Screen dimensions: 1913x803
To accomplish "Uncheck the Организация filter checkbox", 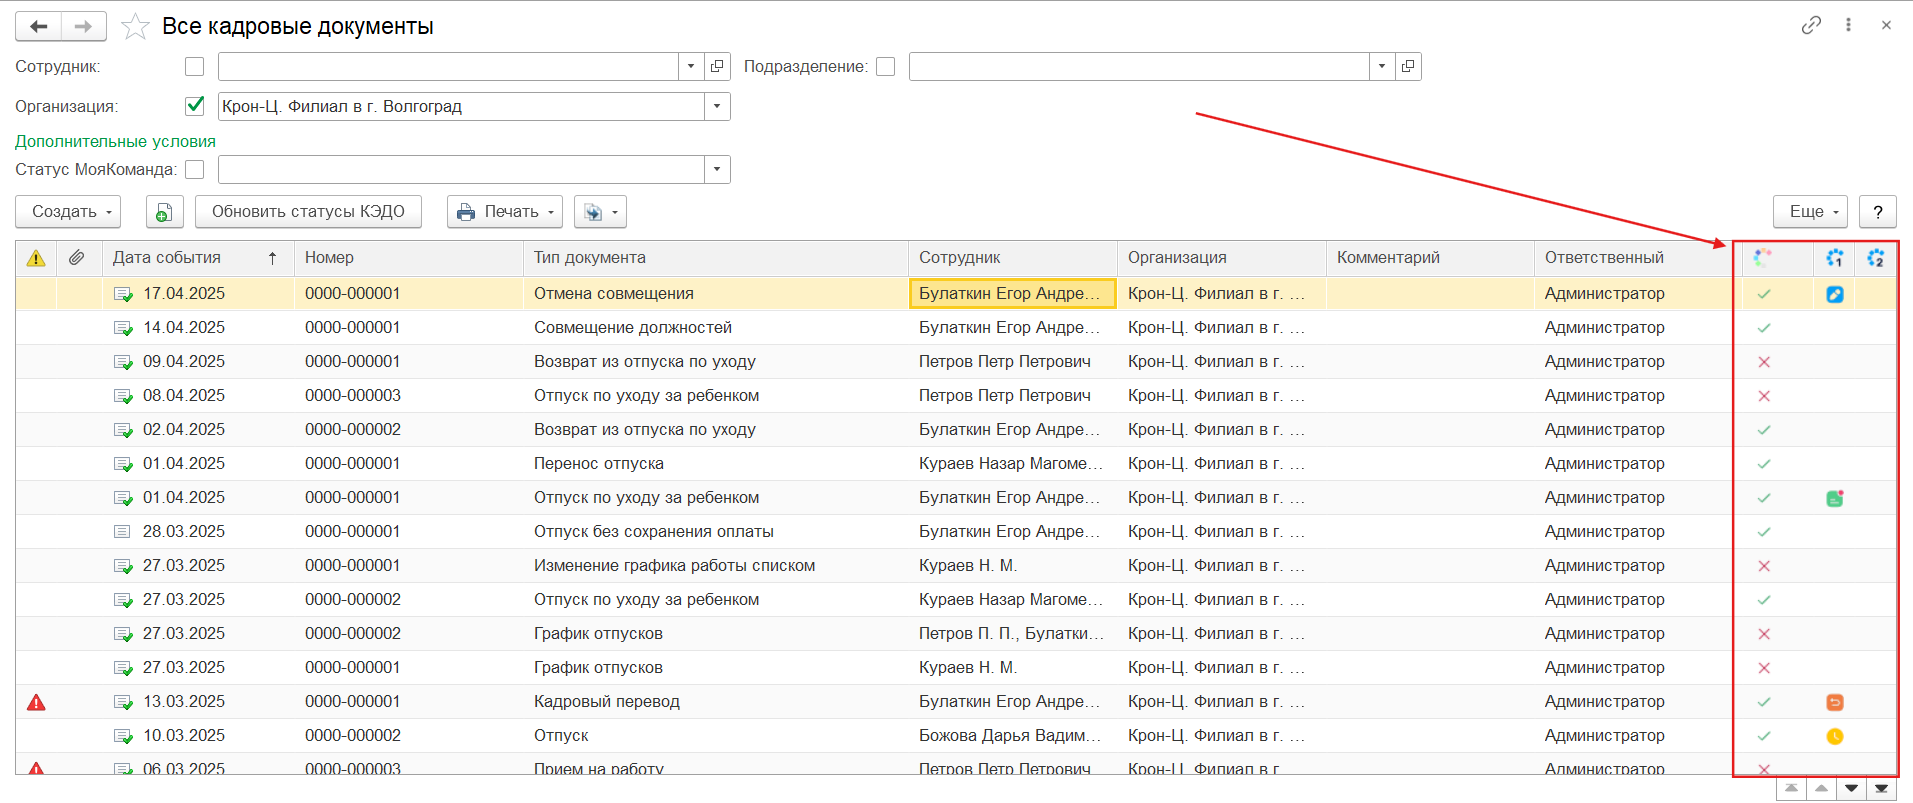I will pos(195,106).
